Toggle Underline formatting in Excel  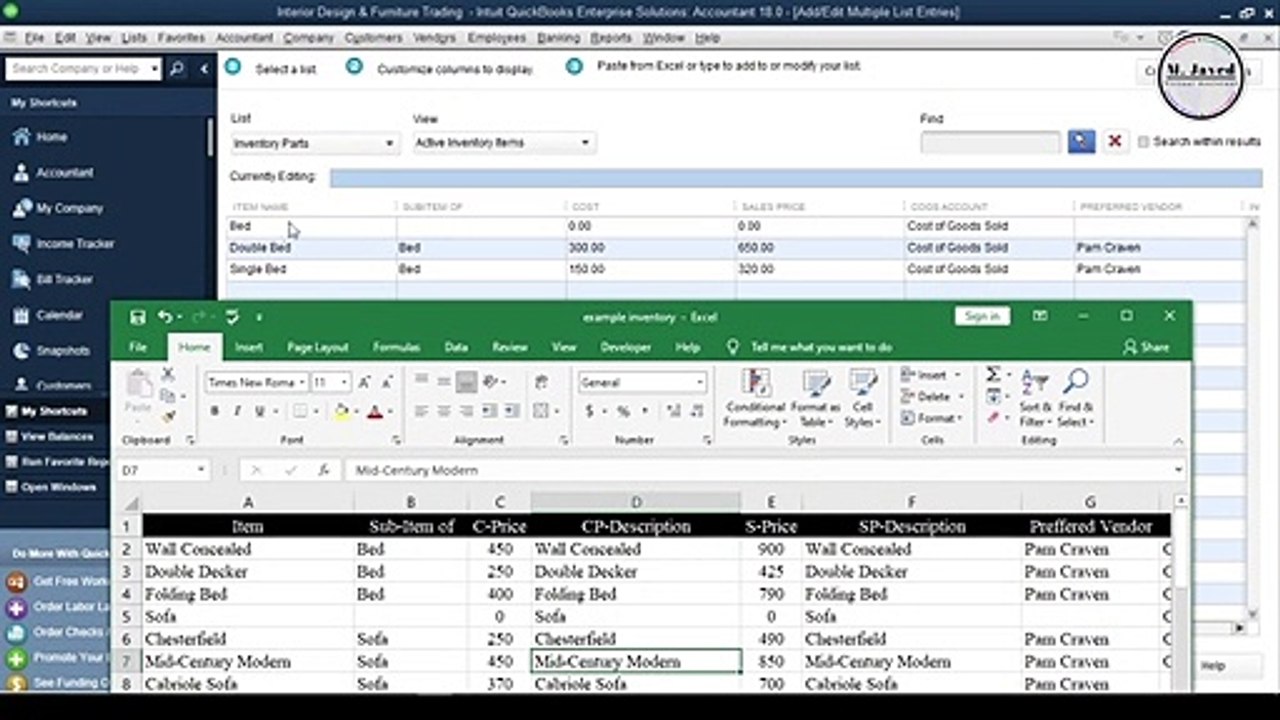click(x=260, y=411)
